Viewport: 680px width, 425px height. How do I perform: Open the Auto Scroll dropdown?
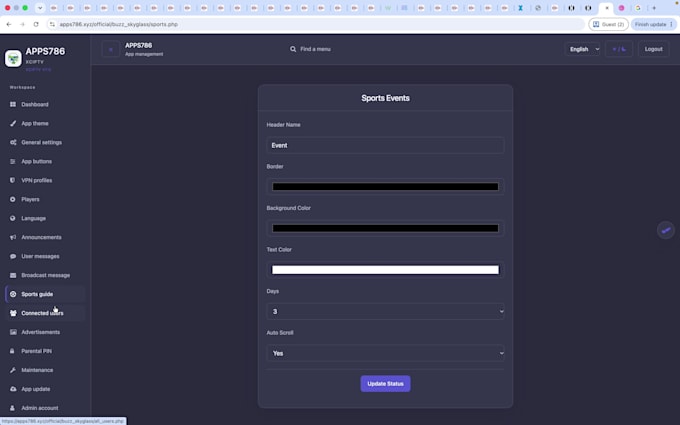pyautogui.click(x=385, y=353)
